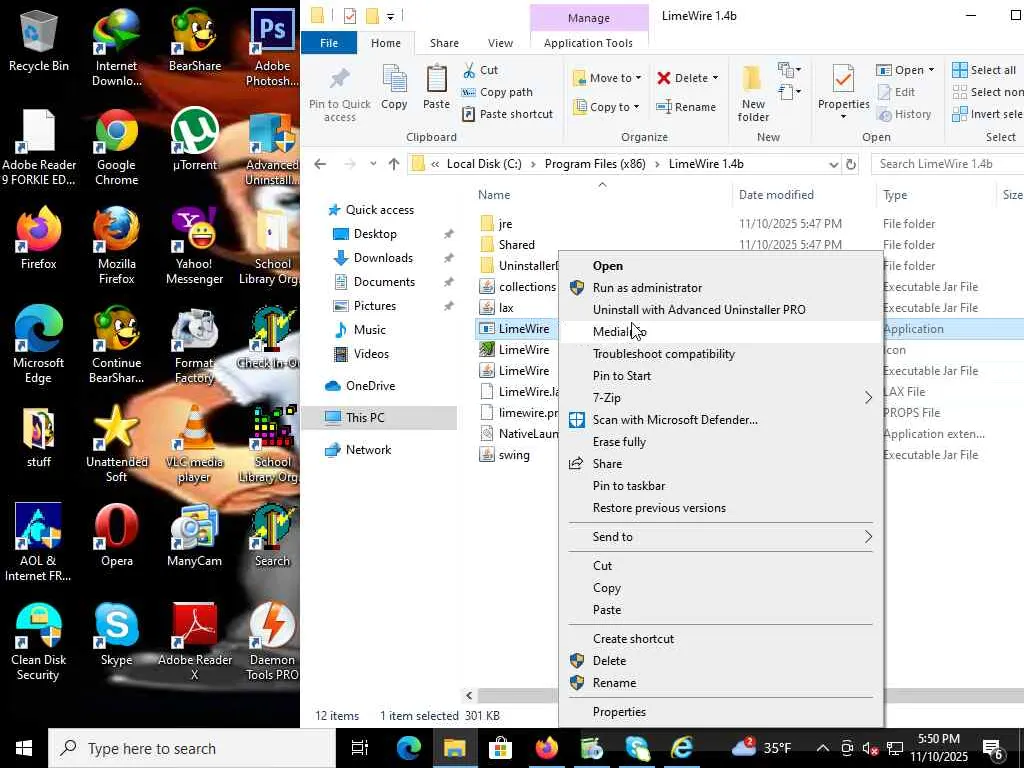
Task: Click the Windows taskbar search box
Action: pos(192,748)
